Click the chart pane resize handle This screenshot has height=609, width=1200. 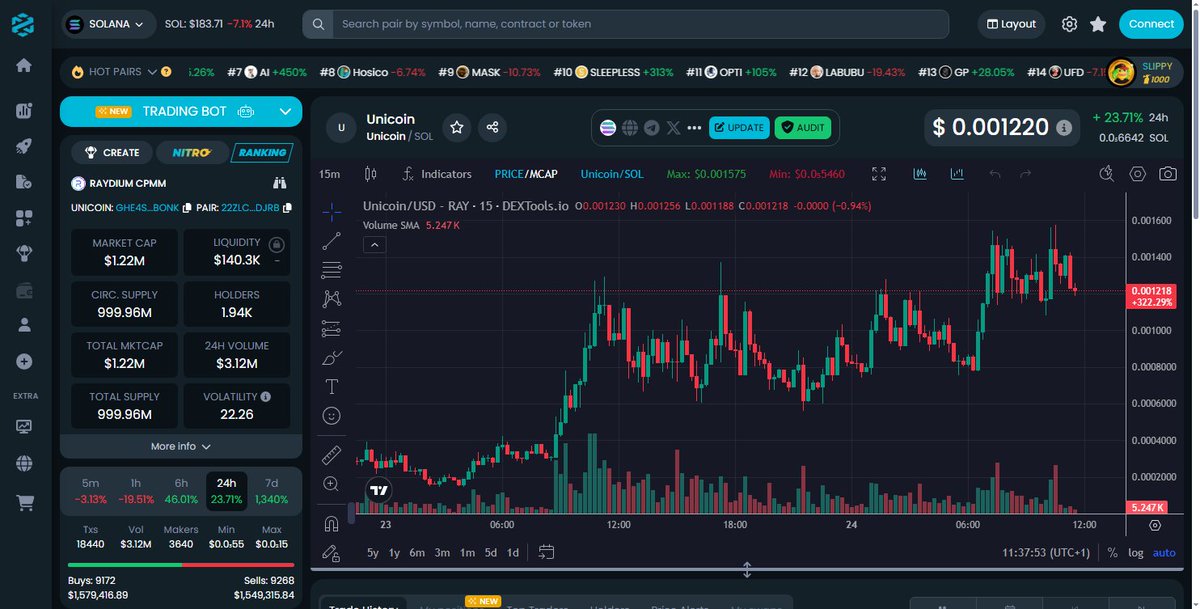pyautogui.click(x=747, y=570)
